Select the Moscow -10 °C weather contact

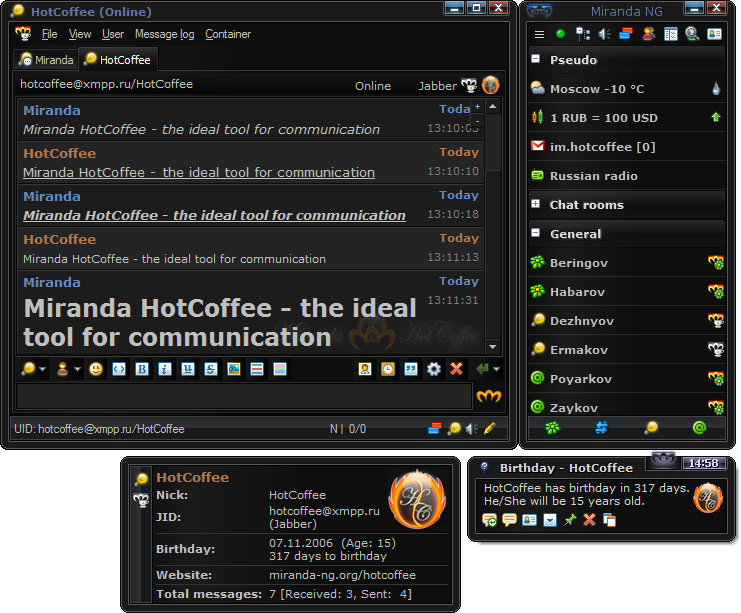(627, 88)
